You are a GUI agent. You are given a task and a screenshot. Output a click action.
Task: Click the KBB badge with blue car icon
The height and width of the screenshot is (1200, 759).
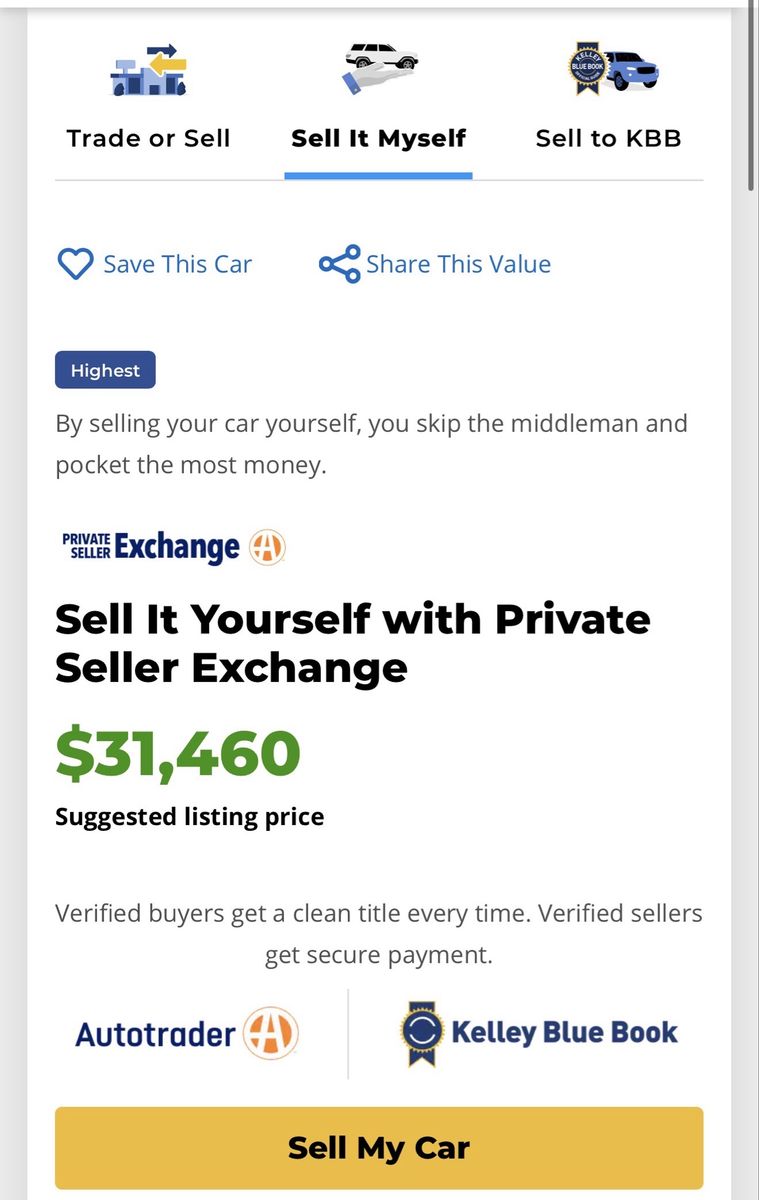pyautogui.click(x=612, y=70)
